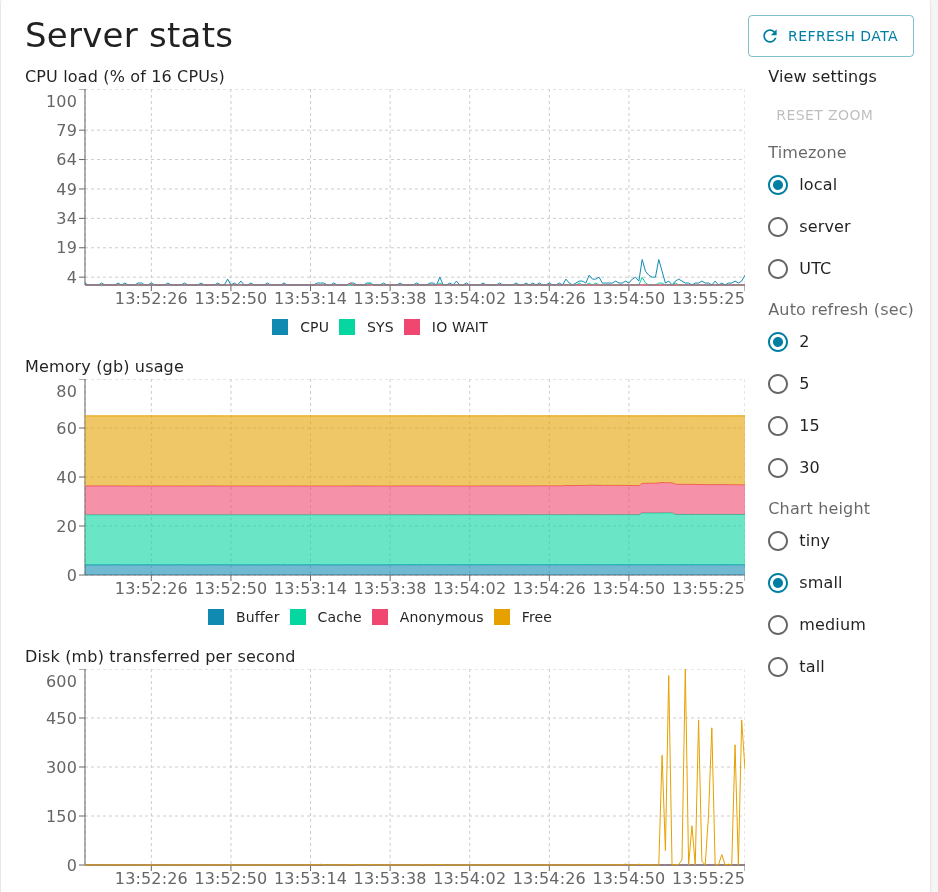Toggle the Anonymous legend swatch
Screen dimensions: 938x892
click(x=380, y=617)
